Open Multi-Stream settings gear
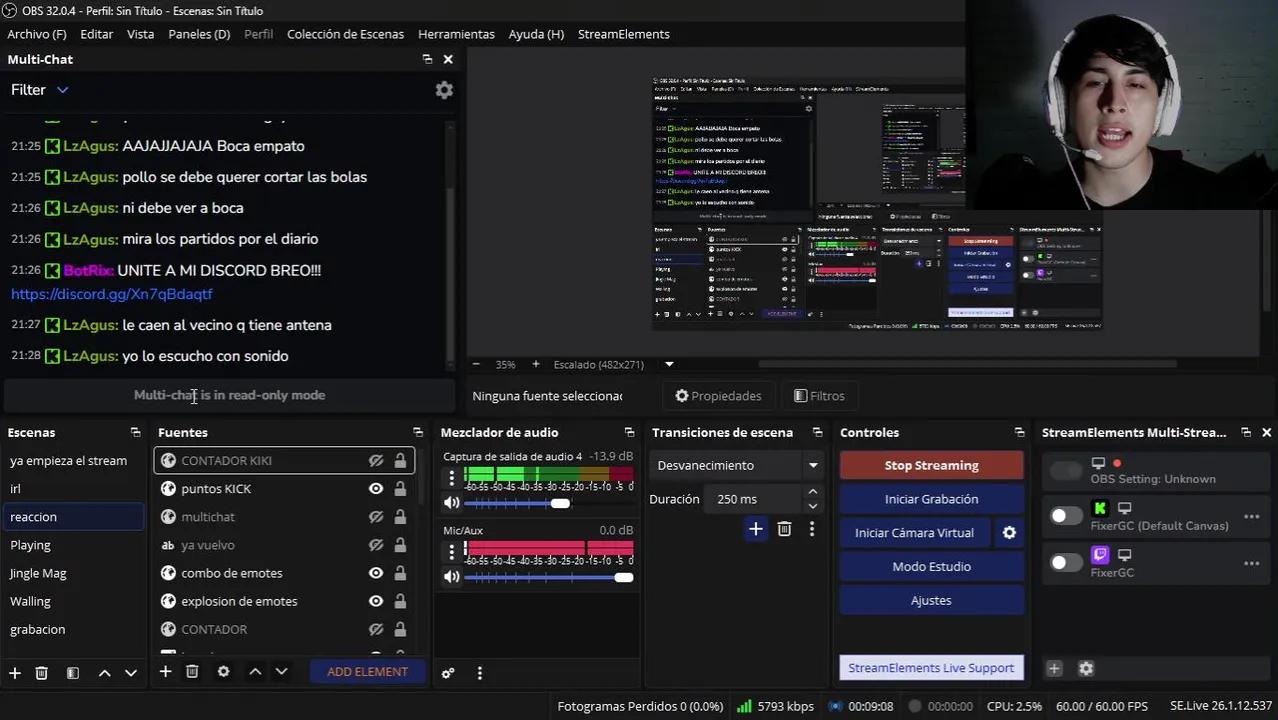This screenshot has height=720, width=1278. pos(1086,668)
